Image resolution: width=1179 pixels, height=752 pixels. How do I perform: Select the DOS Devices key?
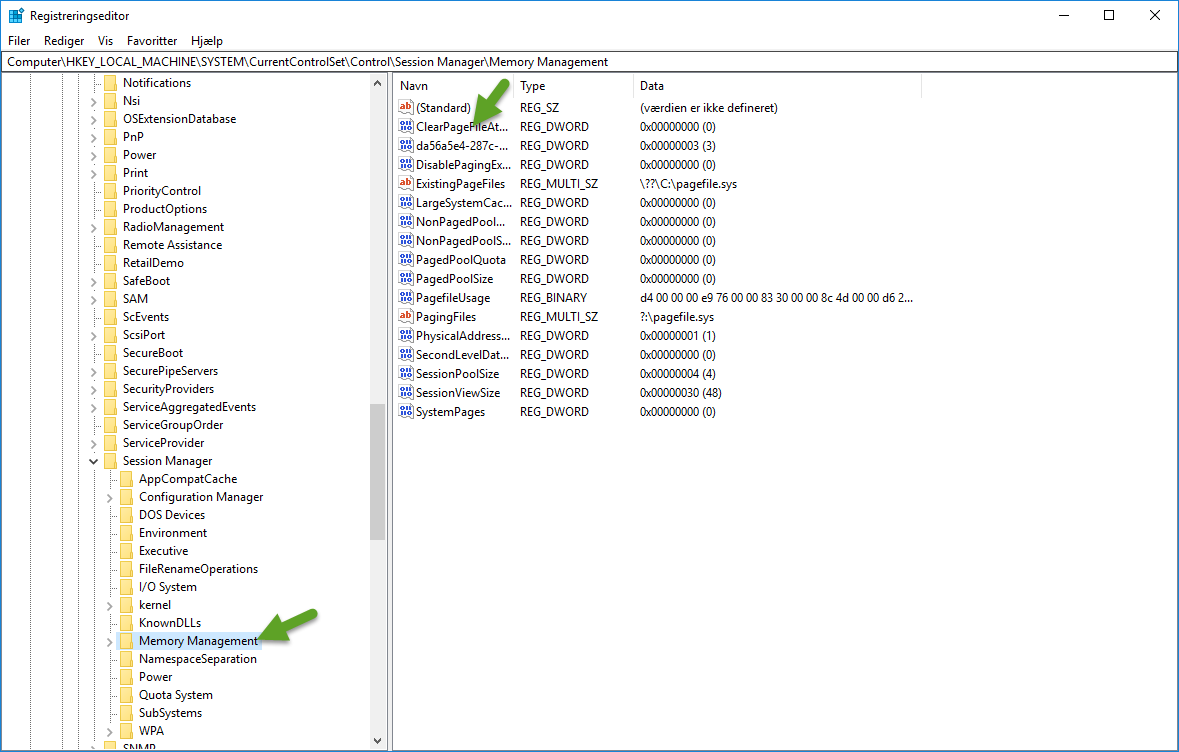pyautogui.click(x=172, y=514)
